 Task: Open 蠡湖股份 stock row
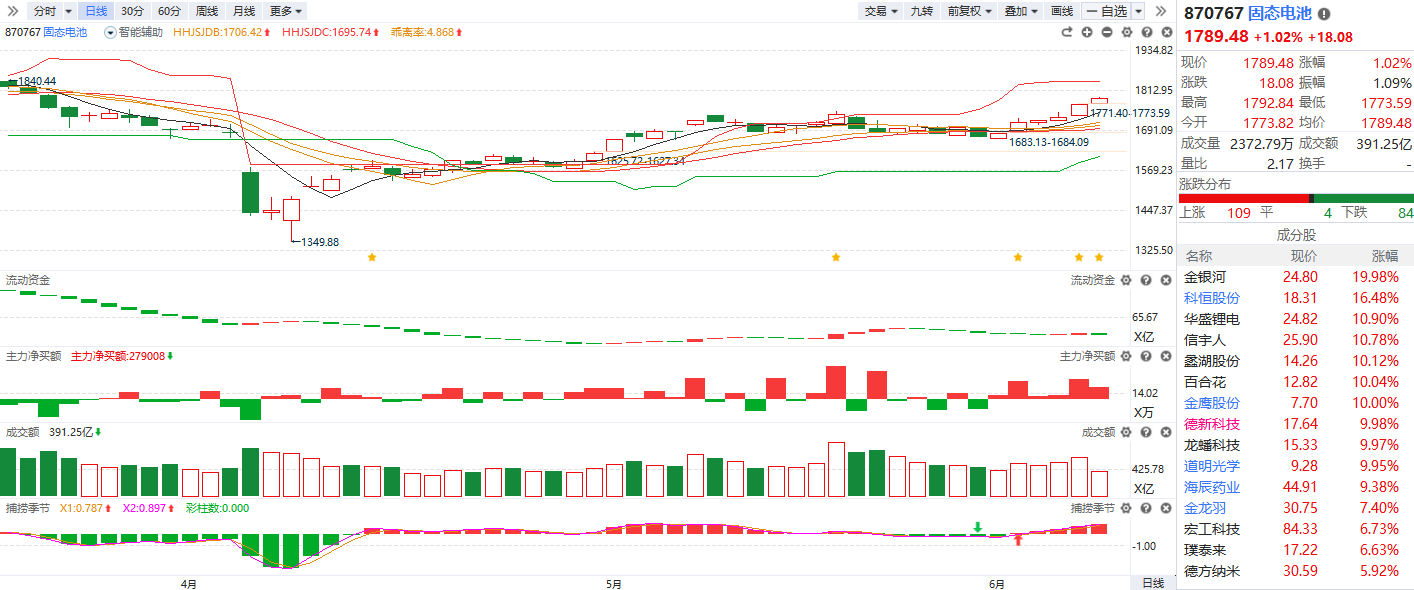pos(1295,361)
